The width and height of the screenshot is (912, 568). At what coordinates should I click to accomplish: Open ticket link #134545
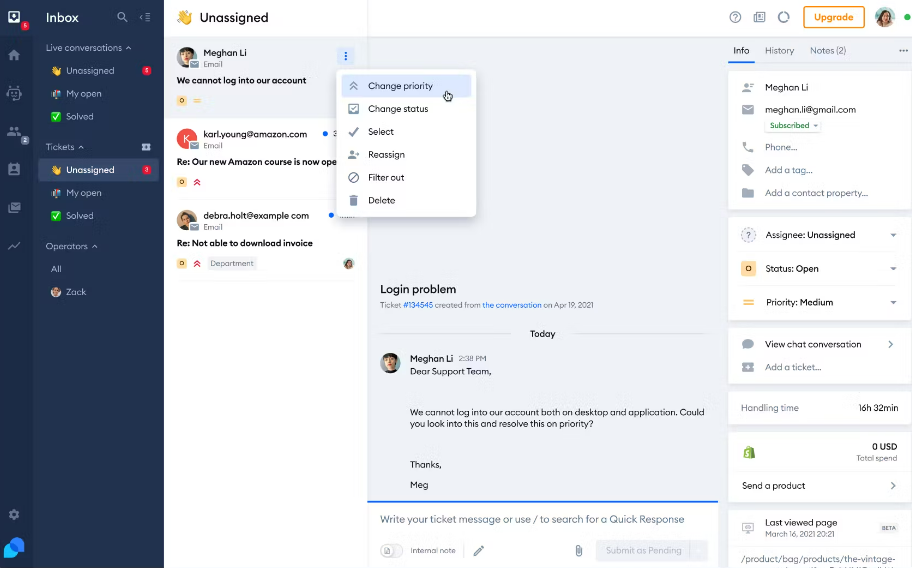(x=418, y=305)
